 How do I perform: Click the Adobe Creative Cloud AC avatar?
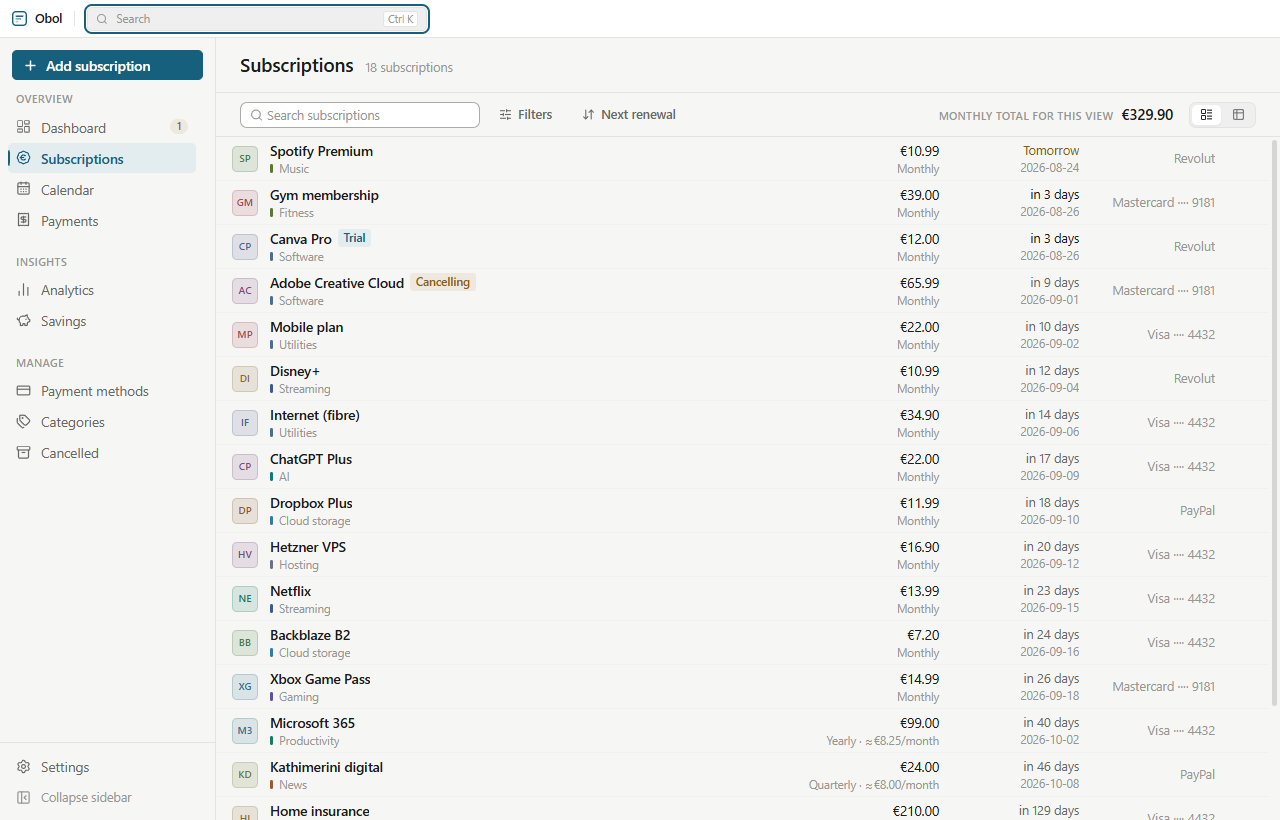pos(245,291)
